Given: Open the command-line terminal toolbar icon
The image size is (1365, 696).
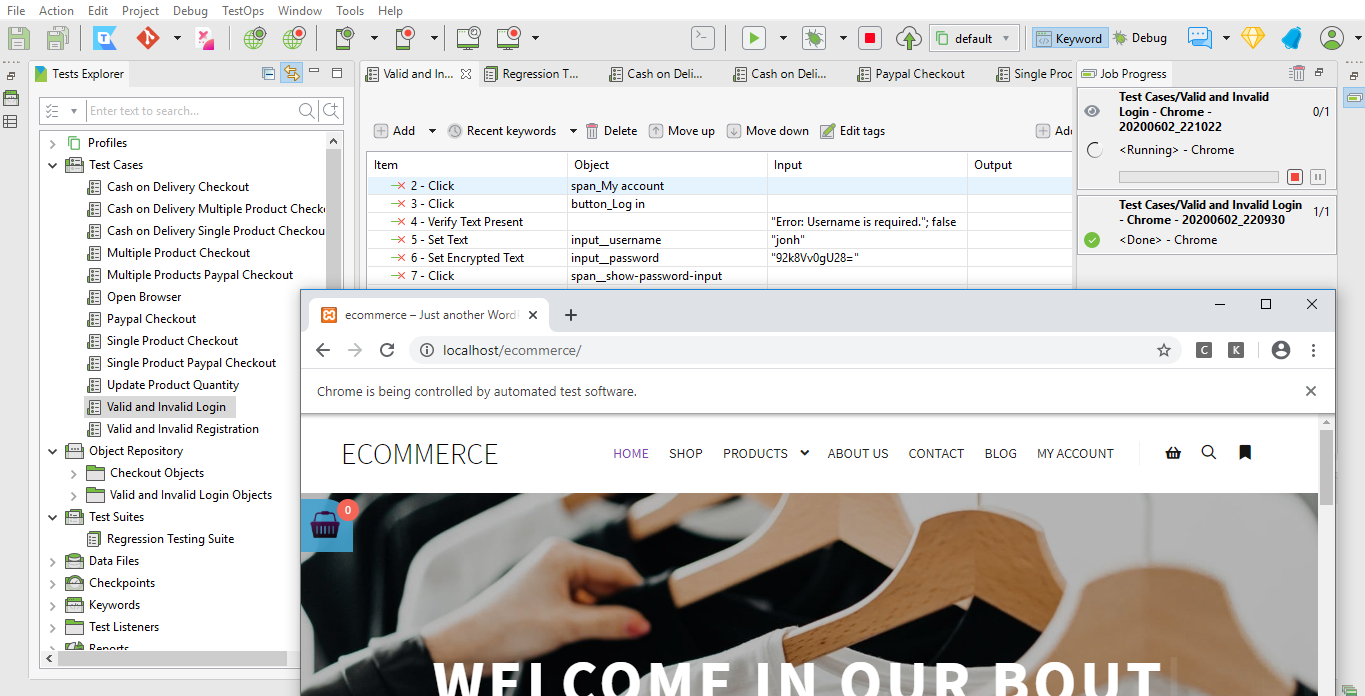Looking at the screenshot, I should [703, 38].
